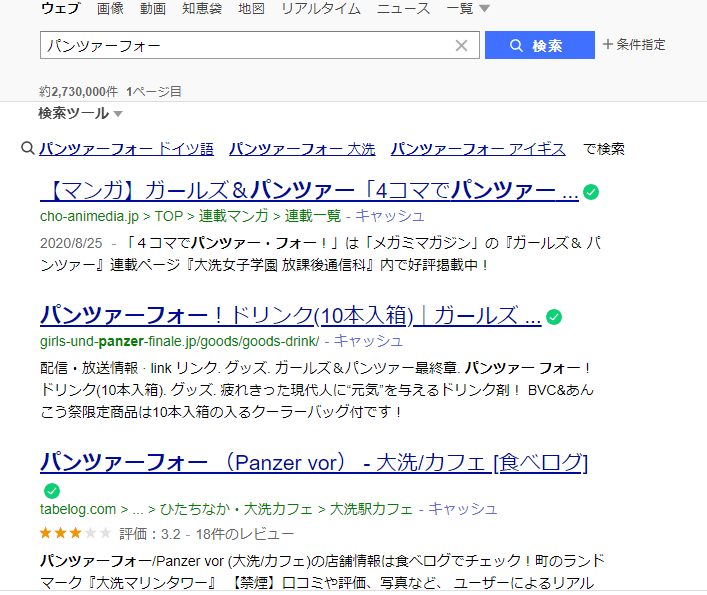Switch to the 知恵袋 tab
The height and width of the screenshot is (595, 707).
[202, 8]
